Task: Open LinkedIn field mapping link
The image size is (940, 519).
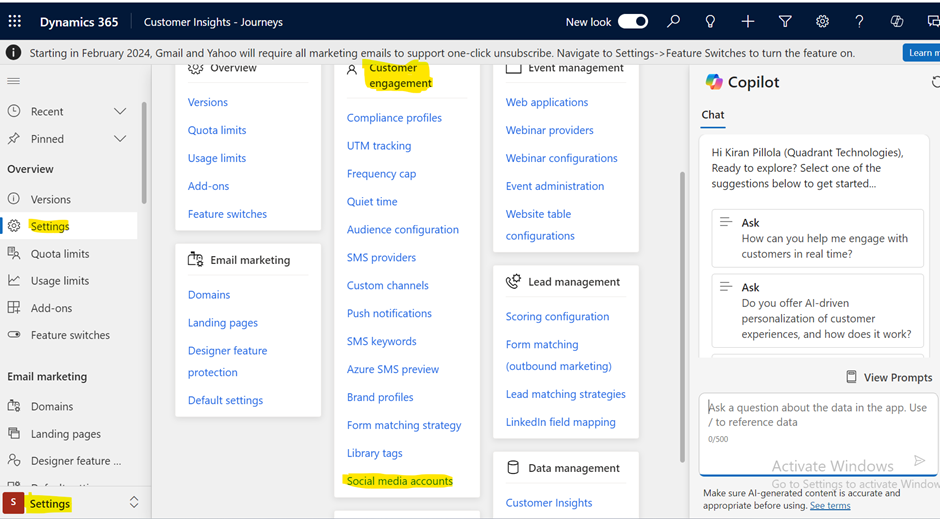Action: click(x=560, y=422)
